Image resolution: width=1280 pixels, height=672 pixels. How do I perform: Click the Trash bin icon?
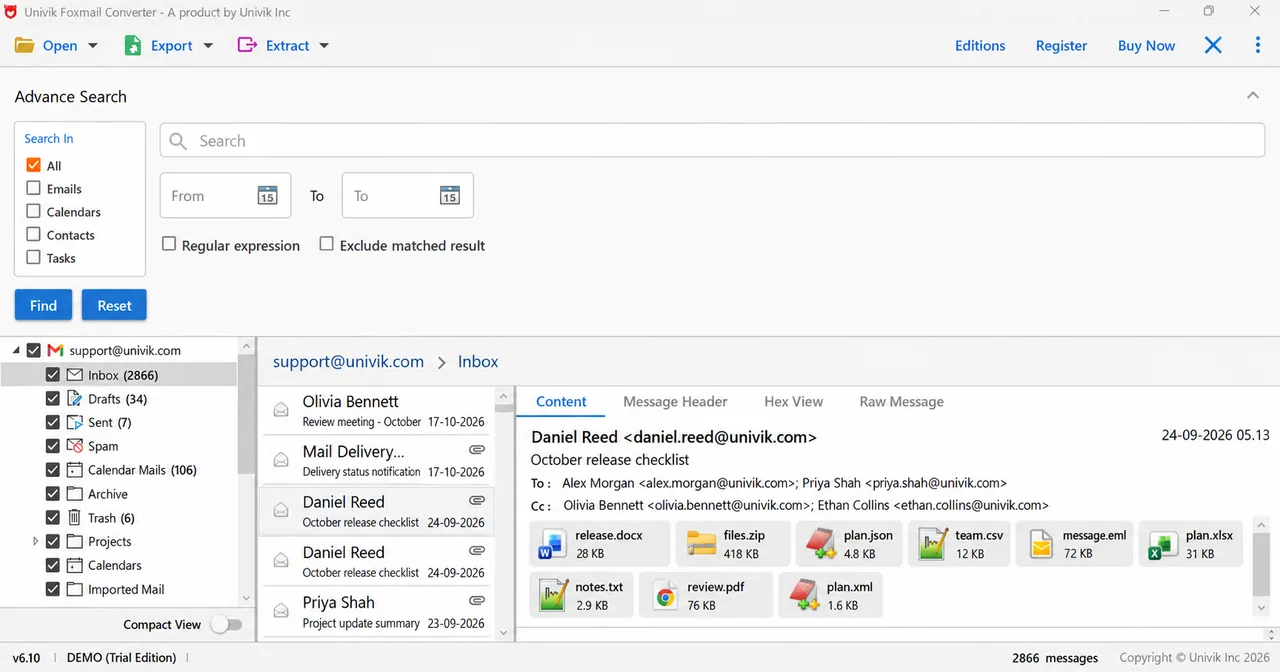[74, 517]
